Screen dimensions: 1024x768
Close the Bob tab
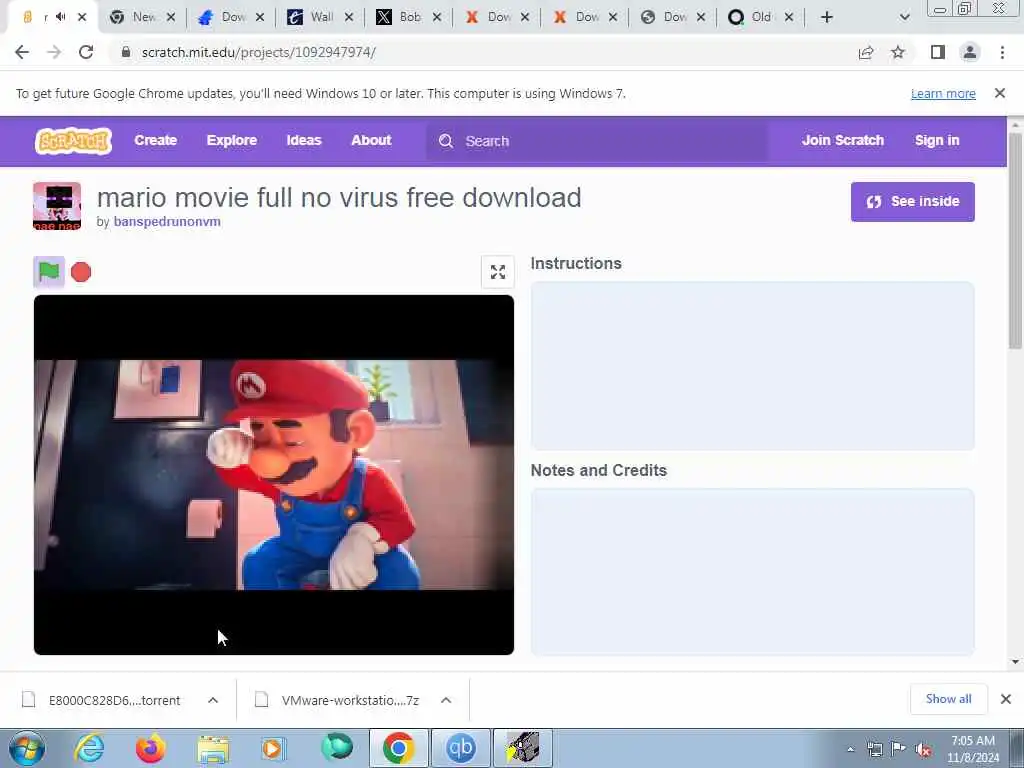point(437,18)
